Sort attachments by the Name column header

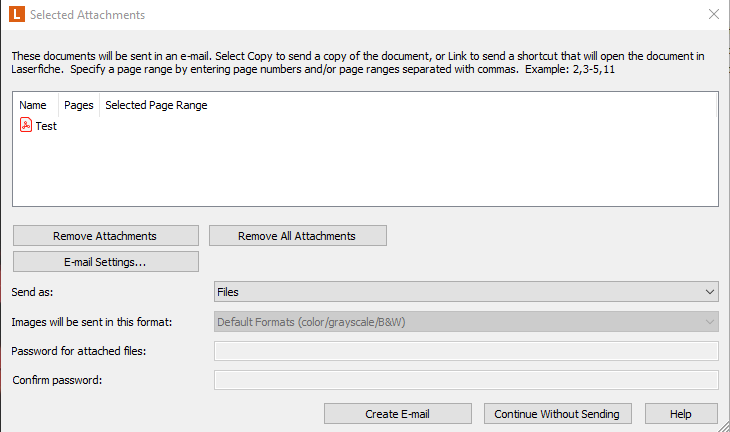coord(33,105)
